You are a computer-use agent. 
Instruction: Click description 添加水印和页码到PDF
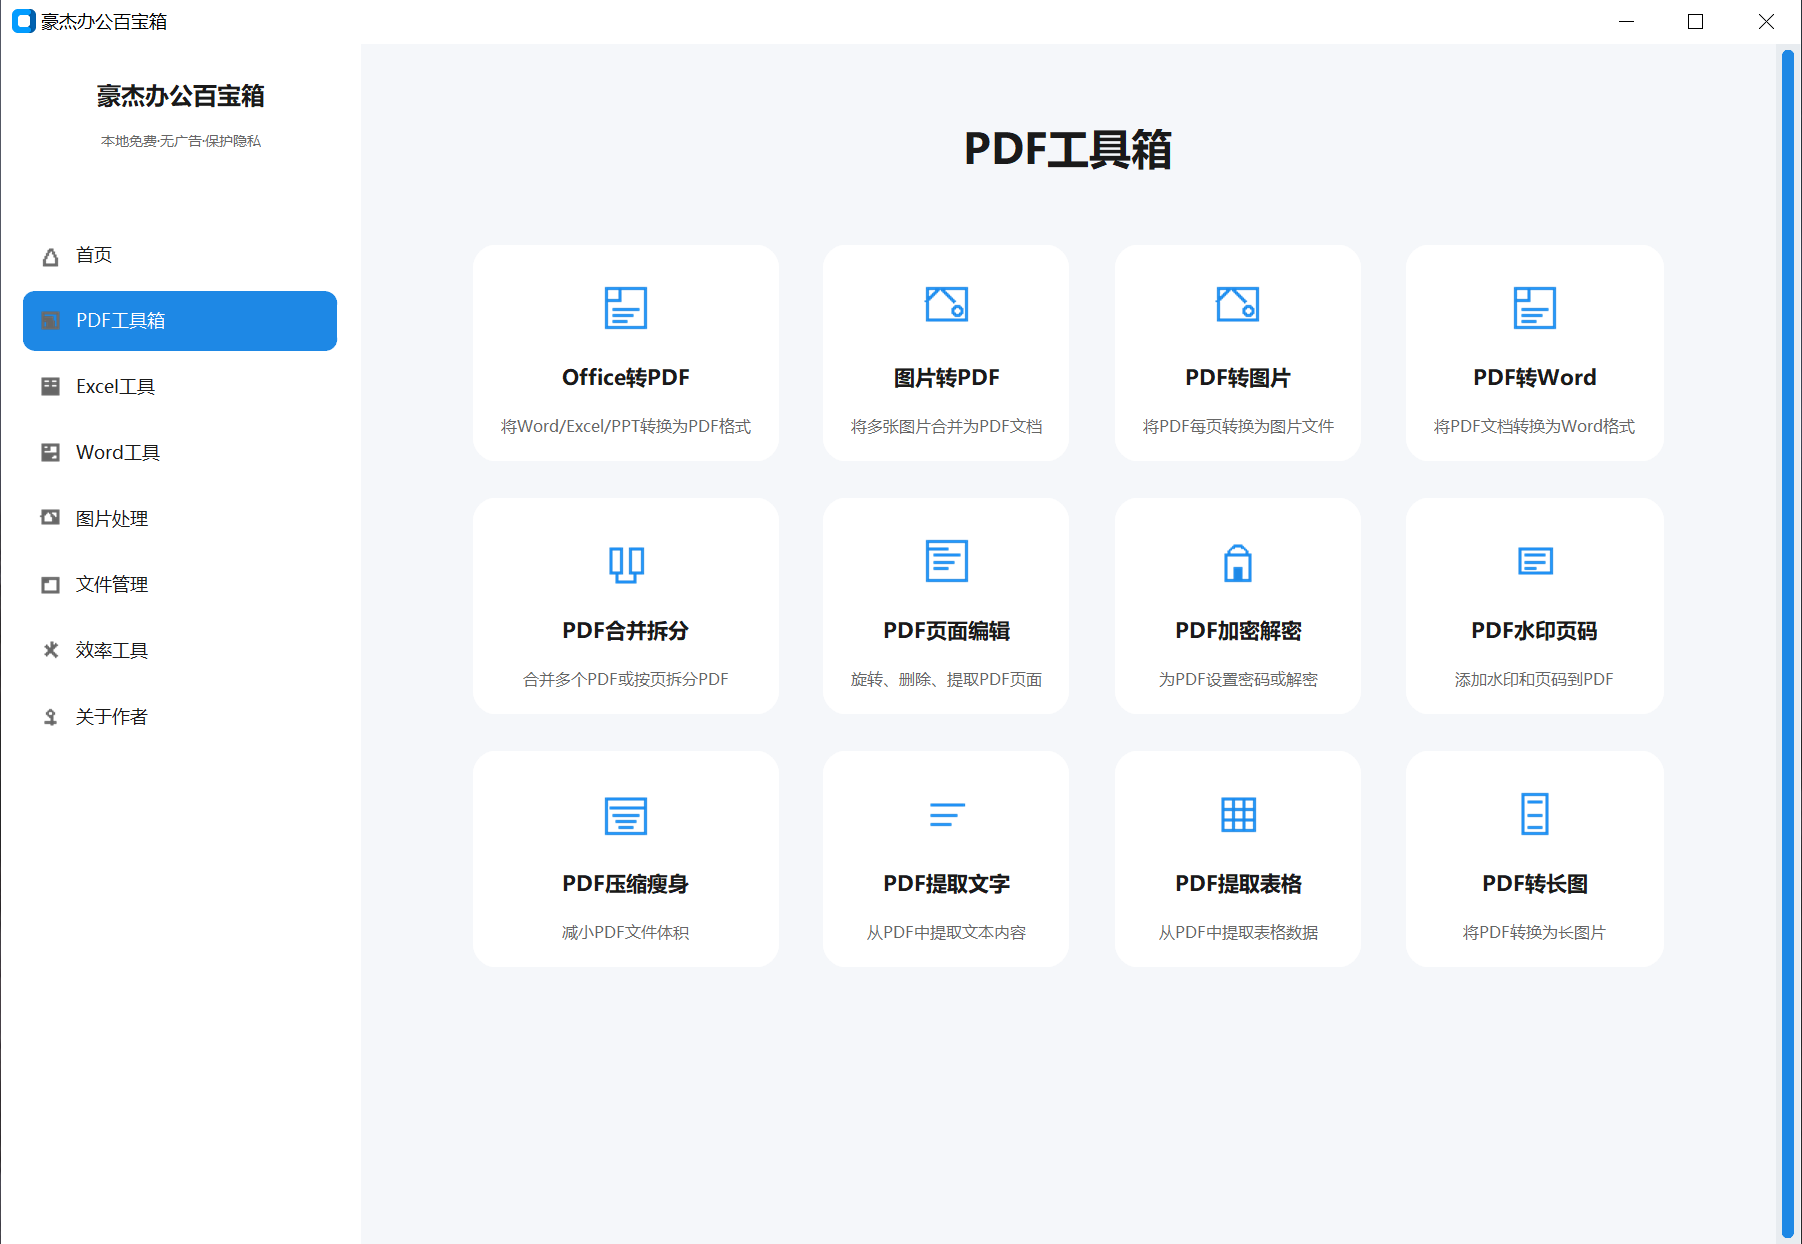pos(1534,679)
